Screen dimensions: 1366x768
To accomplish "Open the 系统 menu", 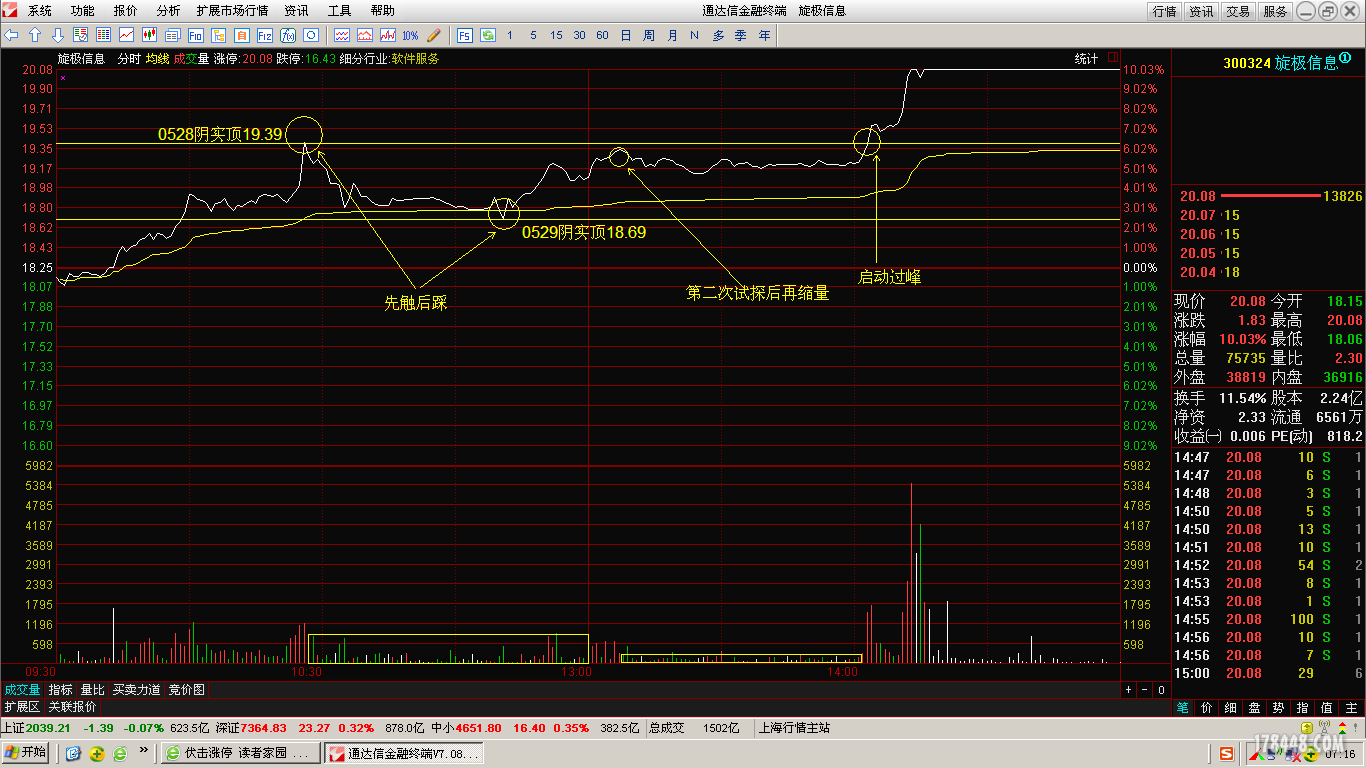I will (x=40, y=11).
